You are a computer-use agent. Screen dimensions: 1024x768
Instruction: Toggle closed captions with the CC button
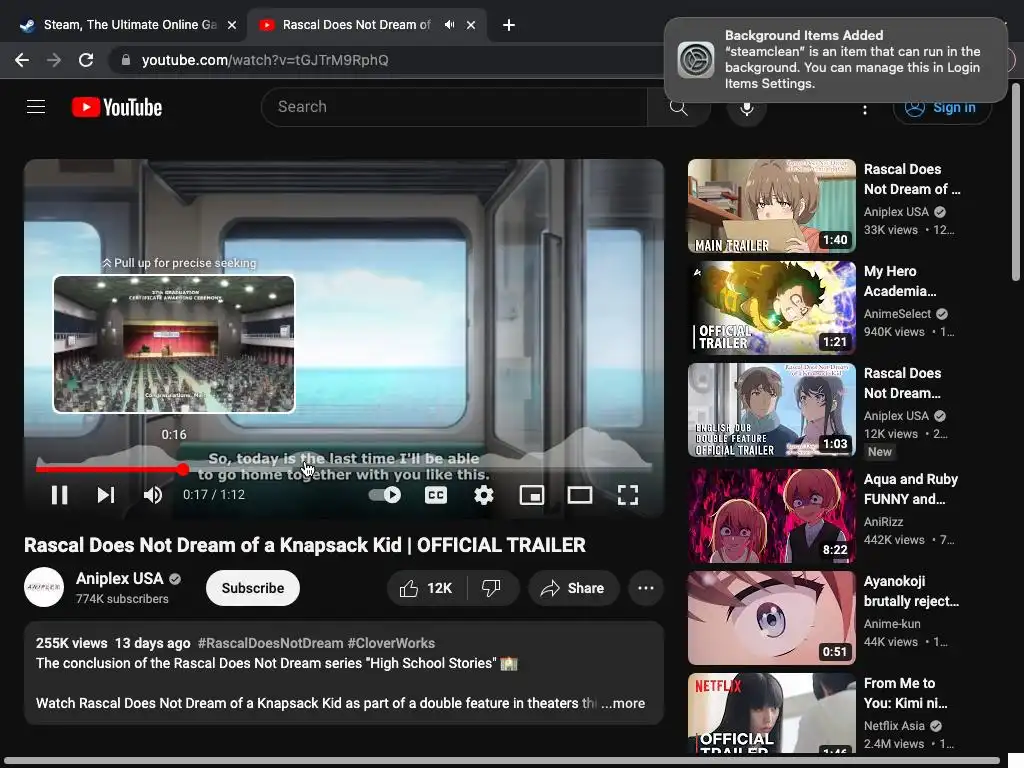point(436,495)
